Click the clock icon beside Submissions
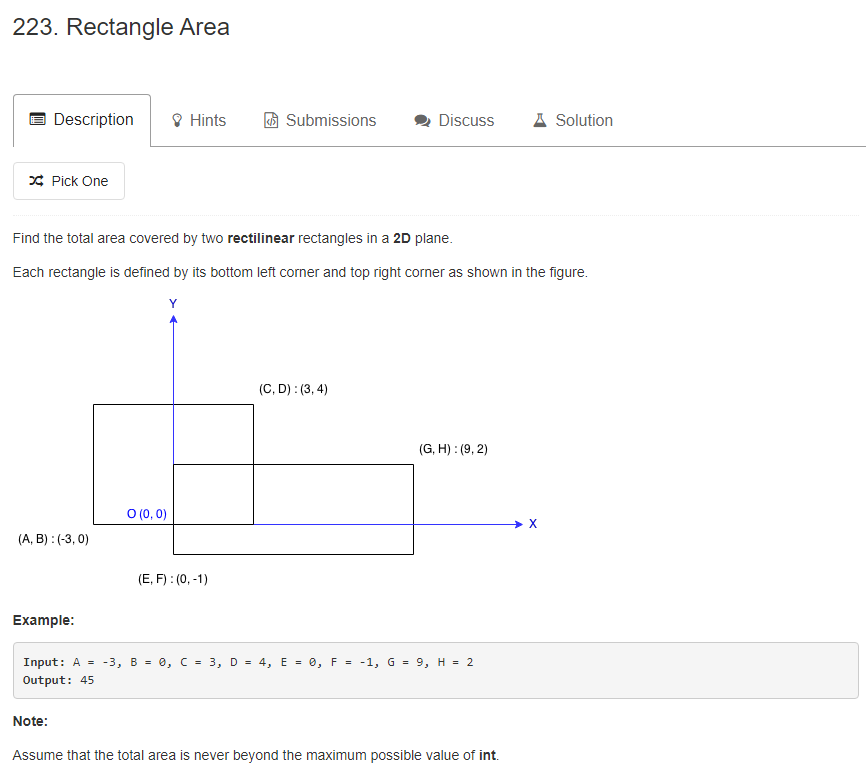This screenshot has height=773, width=866. pos(270,119)
